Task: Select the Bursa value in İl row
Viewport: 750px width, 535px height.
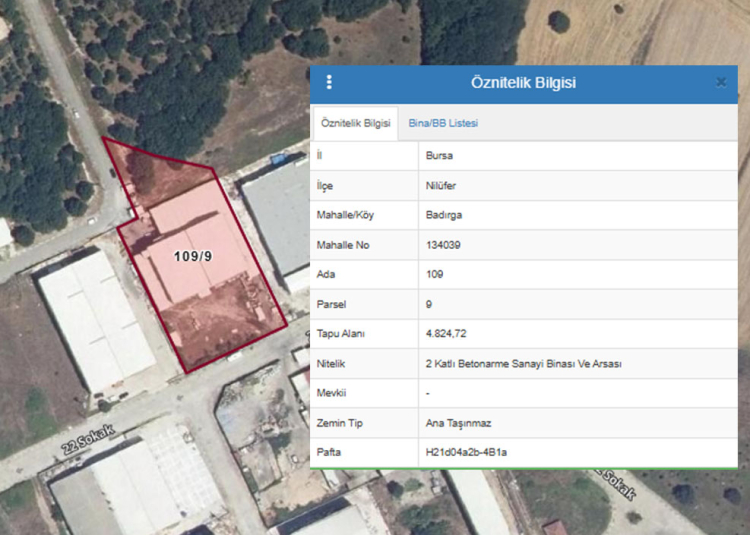Action: [439, 156]
